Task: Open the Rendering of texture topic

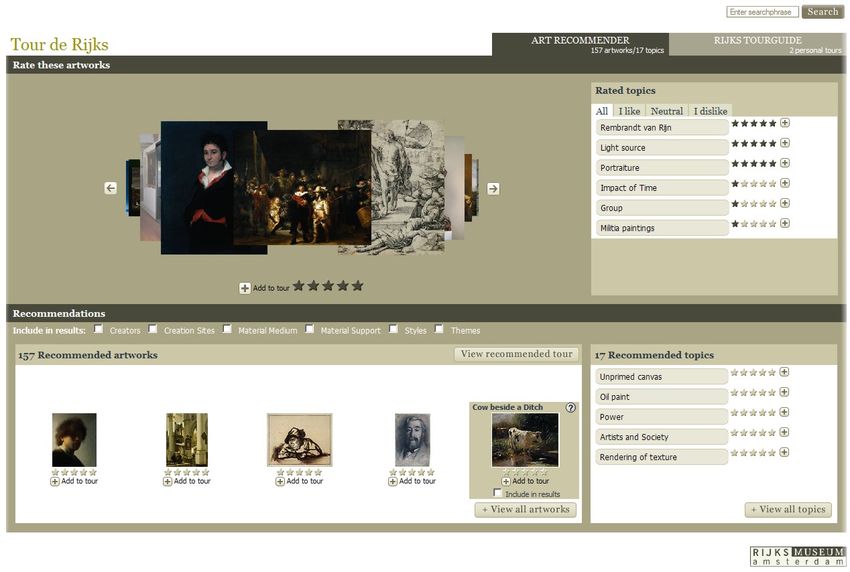Action: pos(661,457)
